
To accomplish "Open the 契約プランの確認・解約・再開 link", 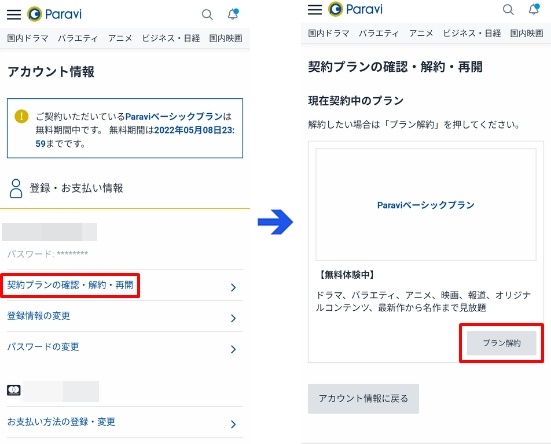I will 70,285.
